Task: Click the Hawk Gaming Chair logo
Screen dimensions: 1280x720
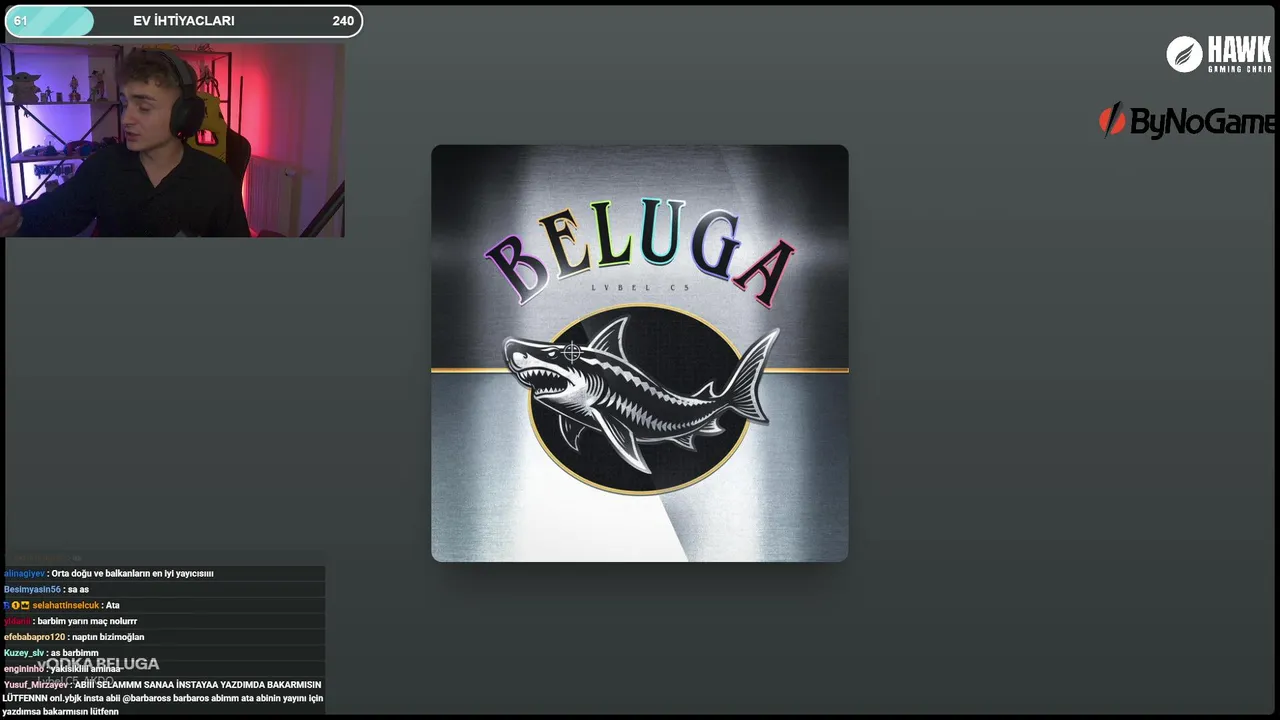Action: pyautogui.click(x=1220, y=54)
